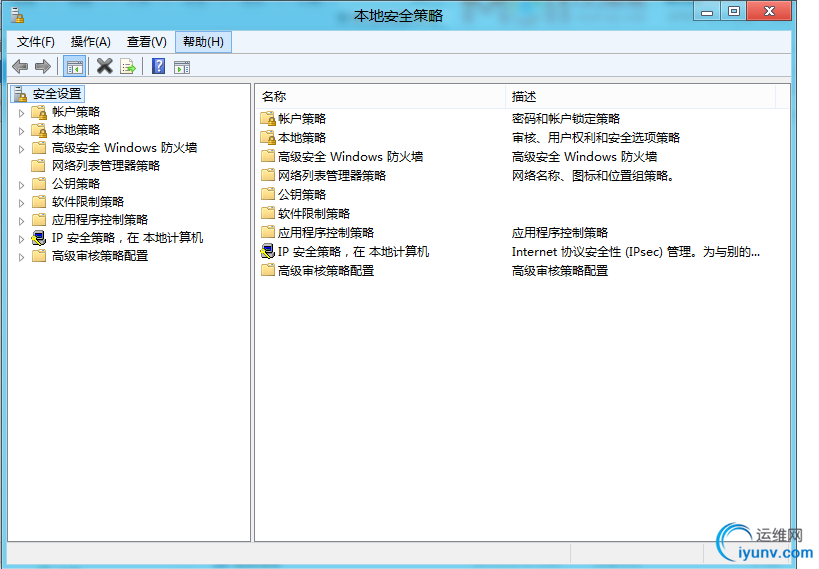Click the IP 安全策略 computer icon in tree
This screenshot has height=569, width=819.
39,238
